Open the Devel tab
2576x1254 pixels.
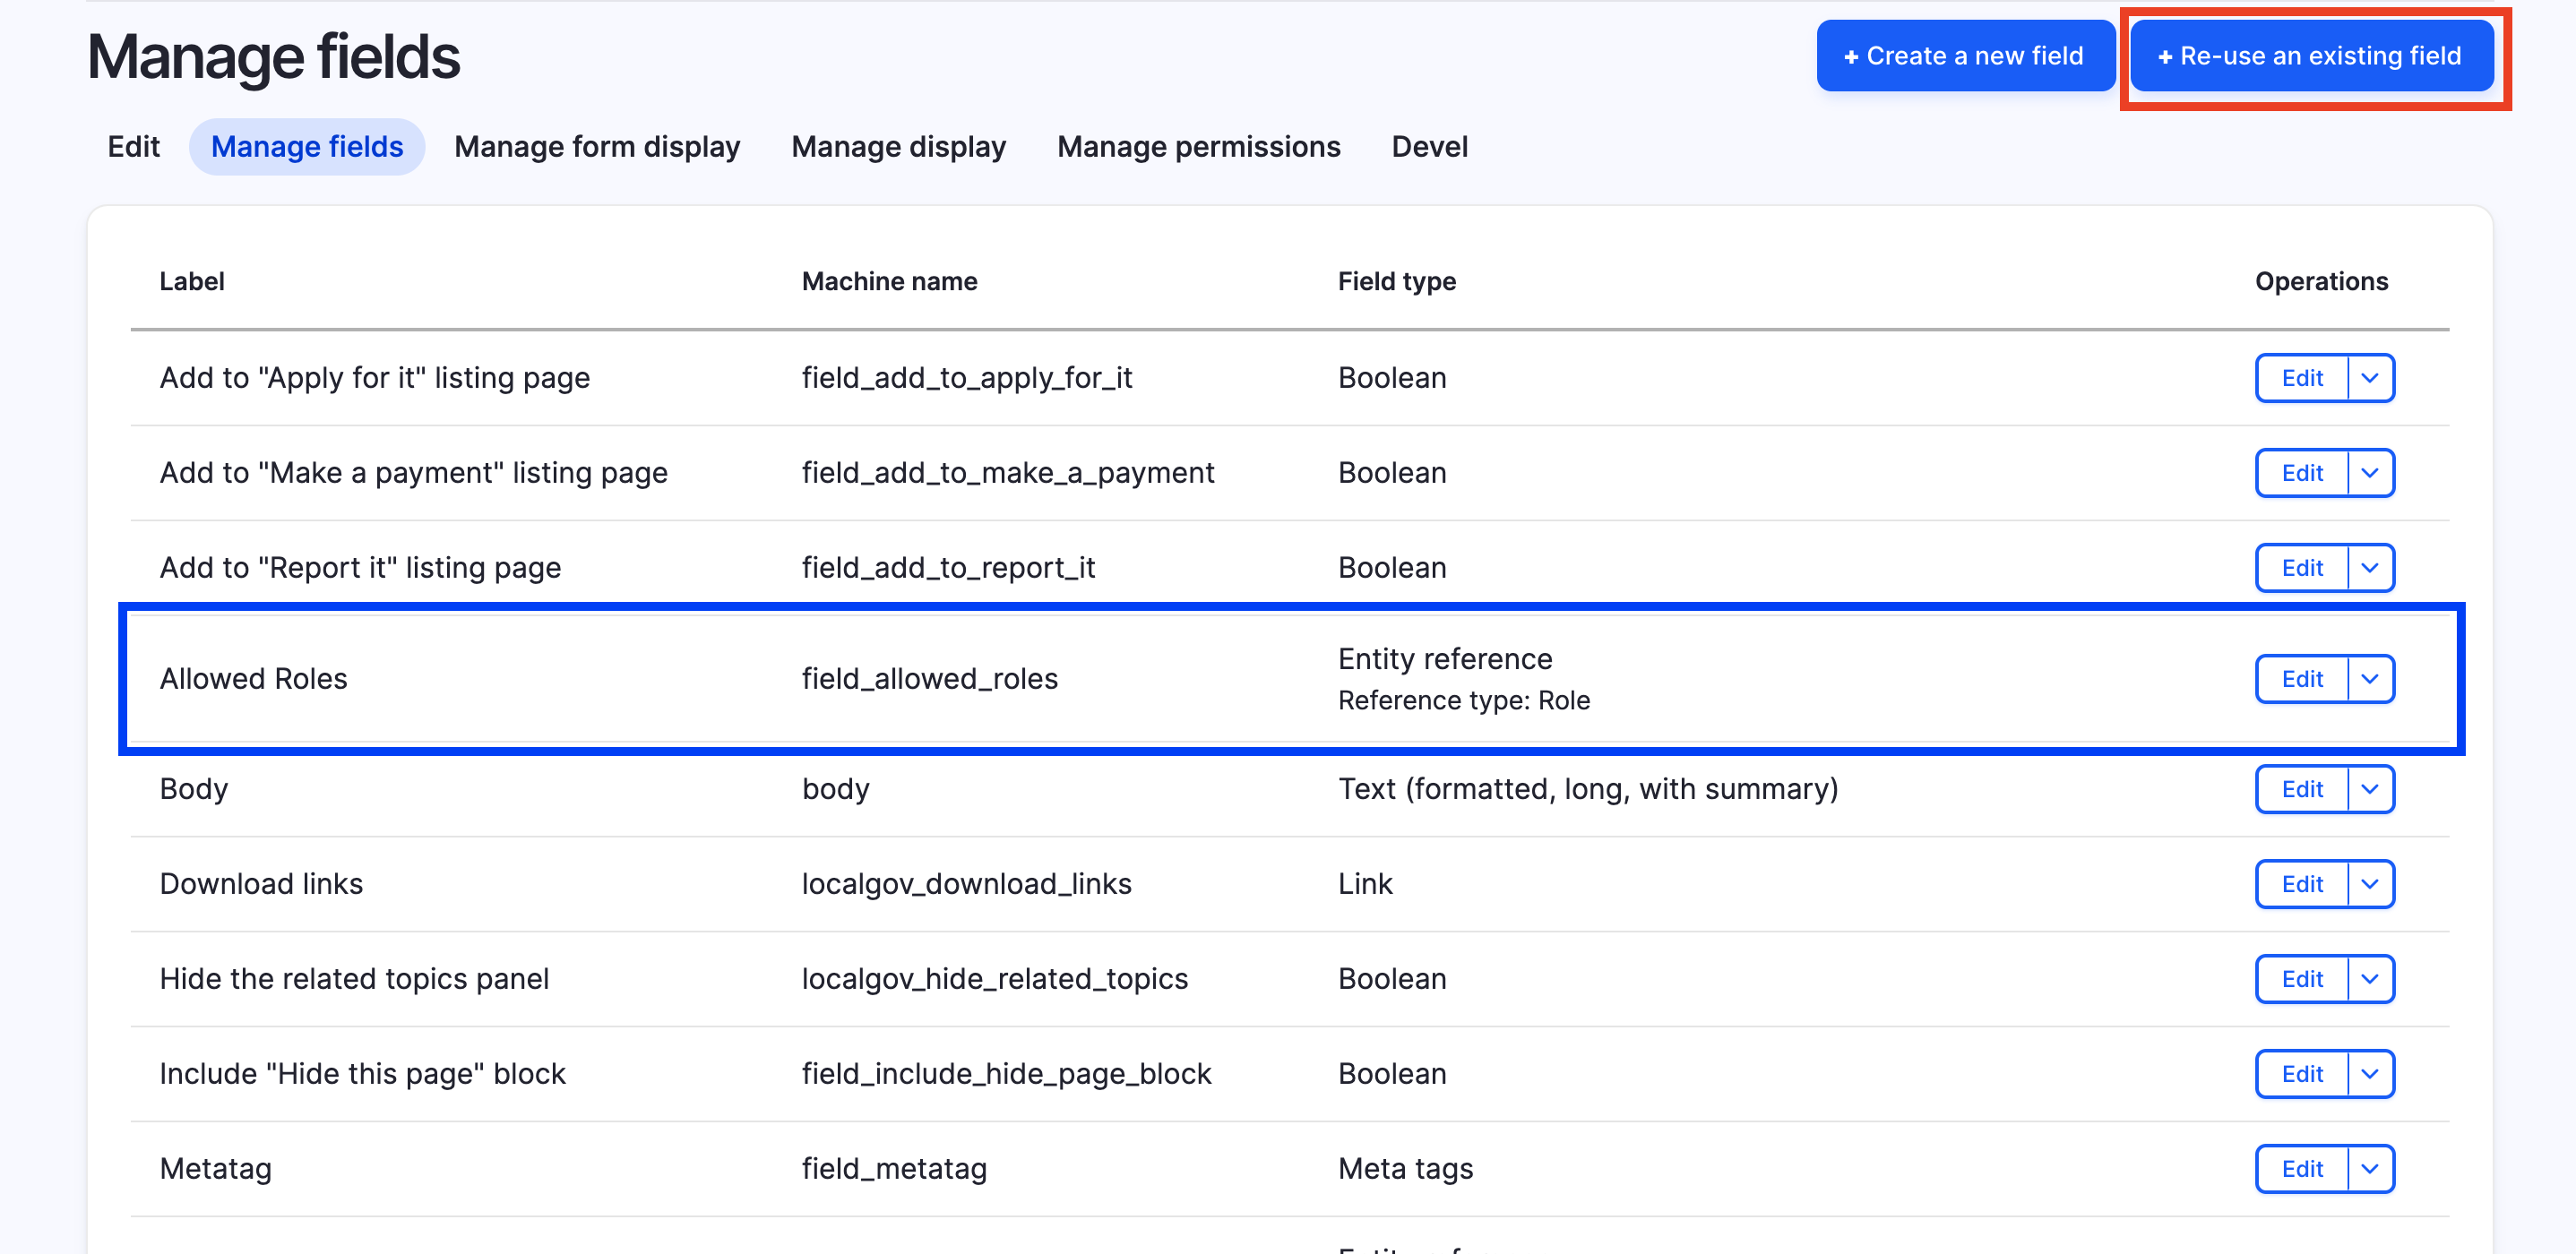[x=1429, y=146]
